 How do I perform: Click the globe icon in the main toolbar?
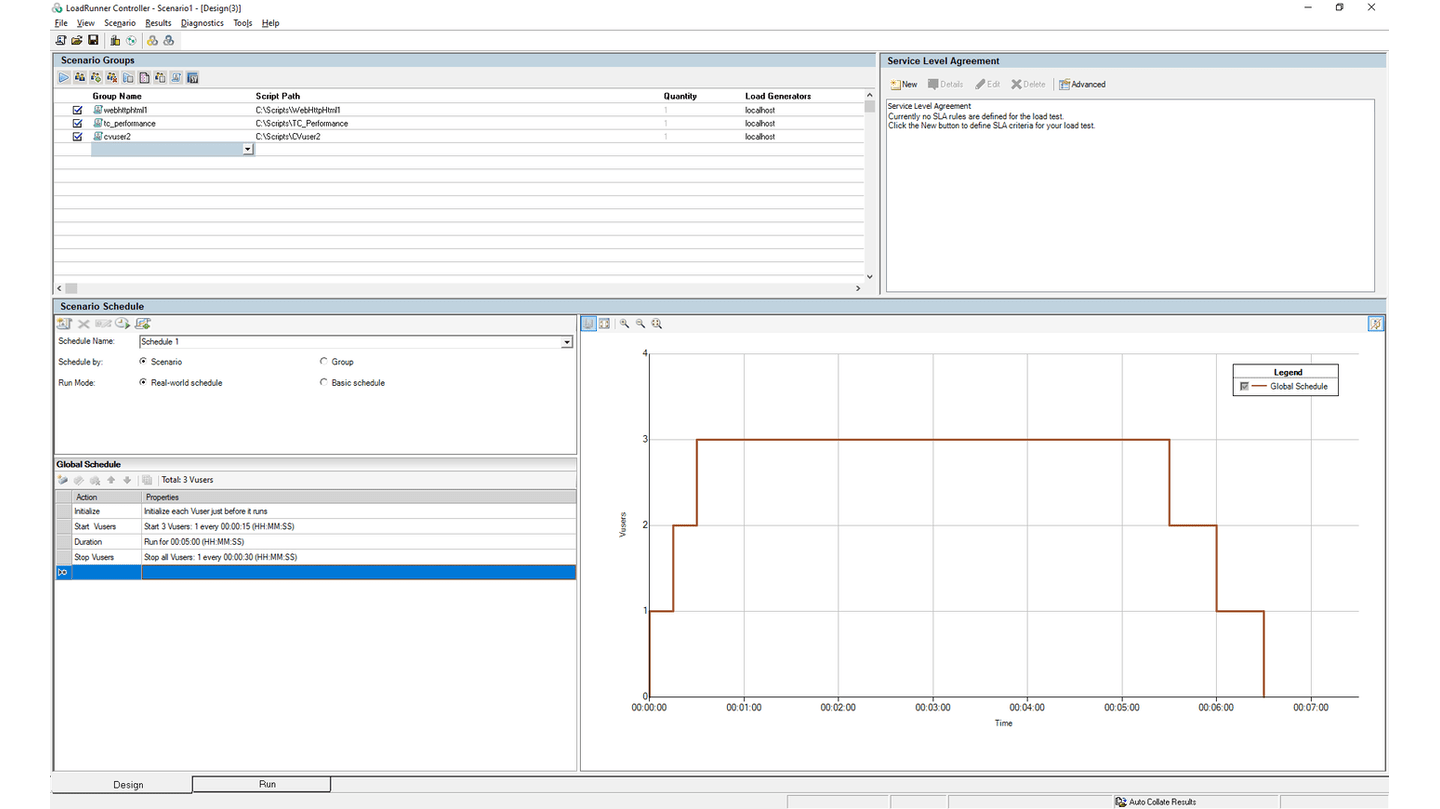[131, 41]
